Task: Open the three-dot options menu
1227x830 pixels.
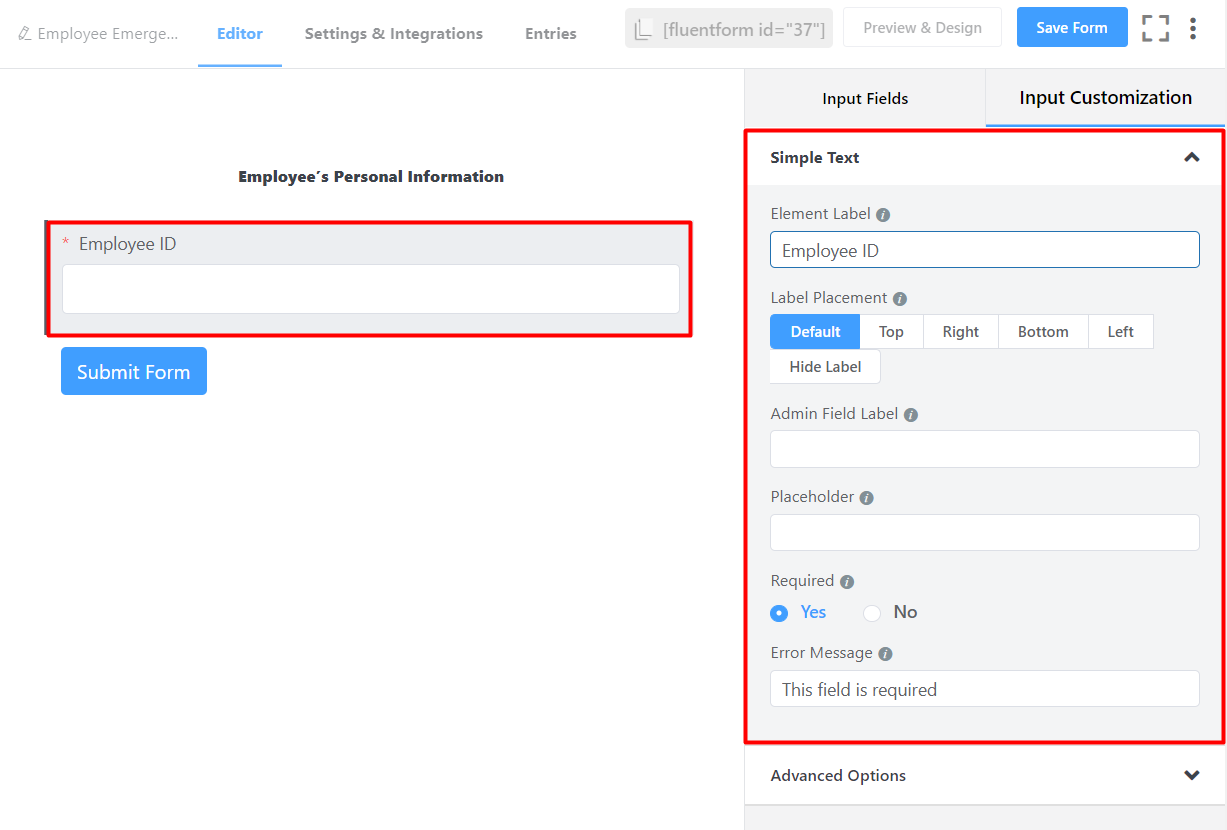Action: [1193, 28]
